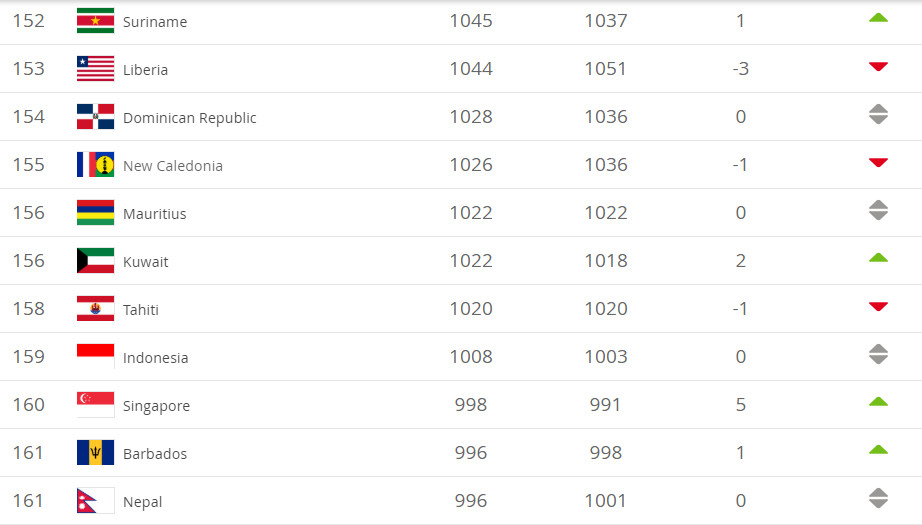Viewport: 922px width, 525px height.
Task: Click Singapore's green up arrow
Action: click(x=878, y=402)
